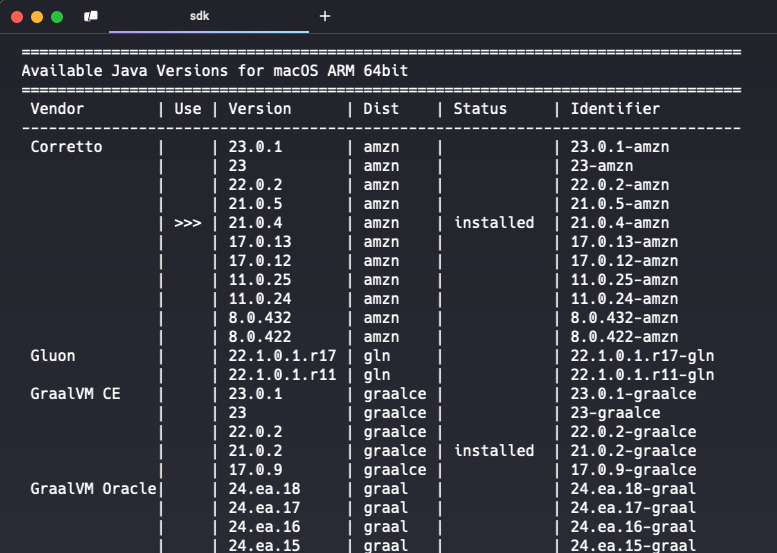
Task: Click the green fullscreen window button
Action: point(57,17)
